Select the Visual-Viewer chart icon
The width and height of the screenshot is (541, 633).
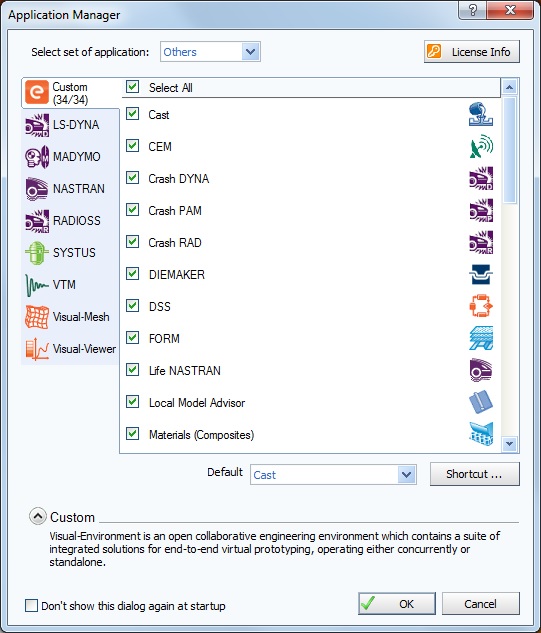coord(37,349)
